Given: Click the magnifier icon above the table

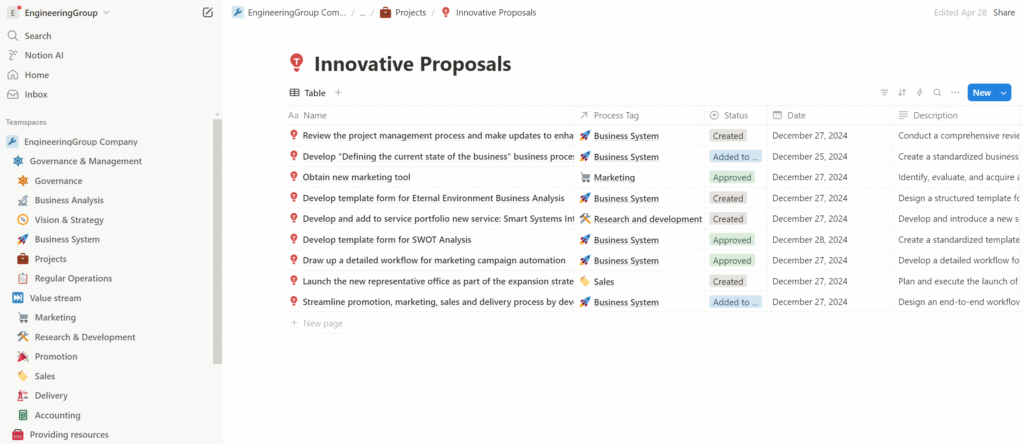Looking at the screenshot, I should coord(938,93).
